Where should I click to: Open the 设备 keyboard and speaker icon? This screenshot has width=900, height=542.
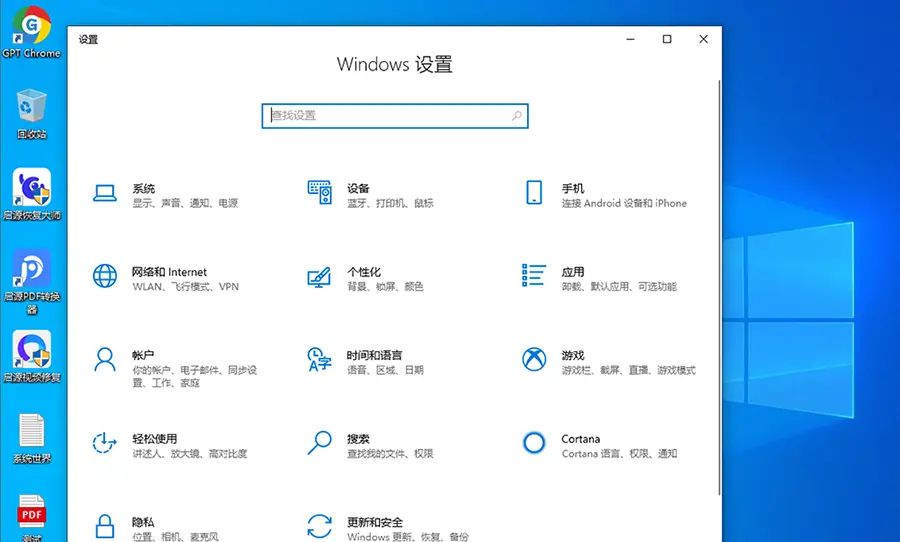click(320, 192)
